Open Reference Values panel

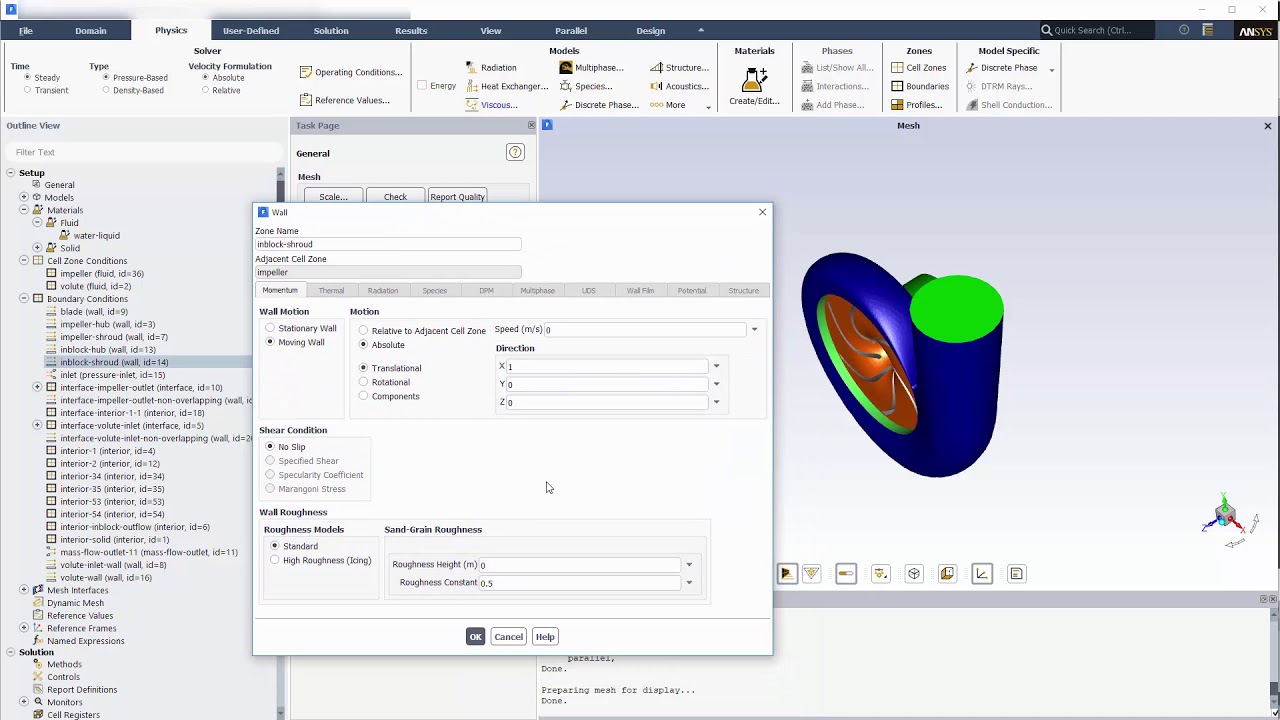pos(345,100)
